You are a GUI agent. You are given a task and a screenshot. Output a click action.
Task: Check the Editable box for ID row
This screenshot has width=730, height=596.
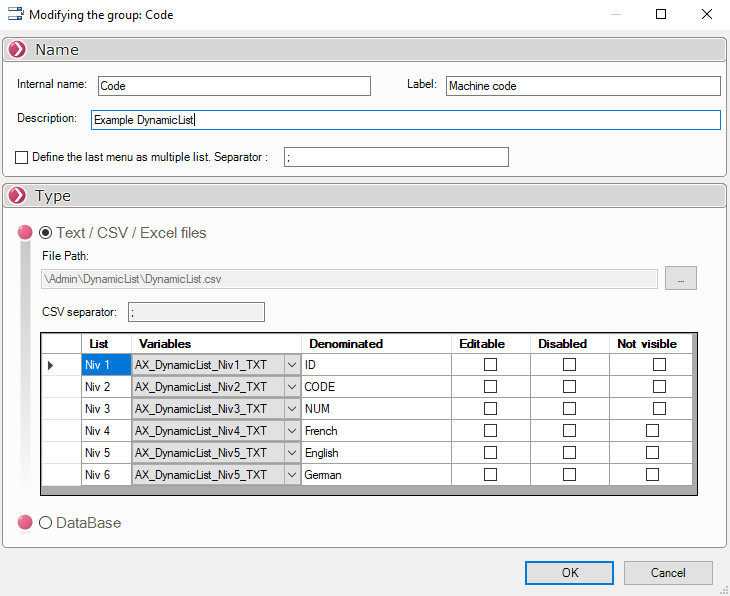[490, 365]
